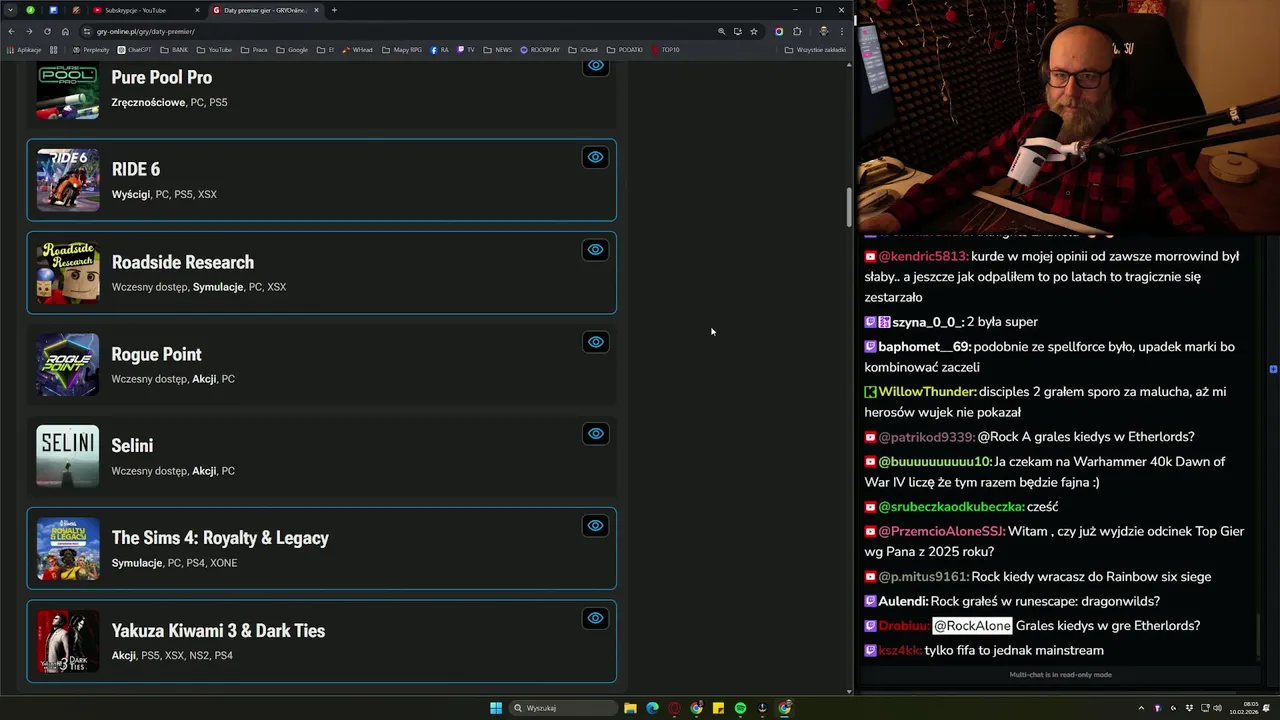Open the Yakuza Kiwami 3 cover thumbnail
Screen dimensions: 1280x720
68,641
